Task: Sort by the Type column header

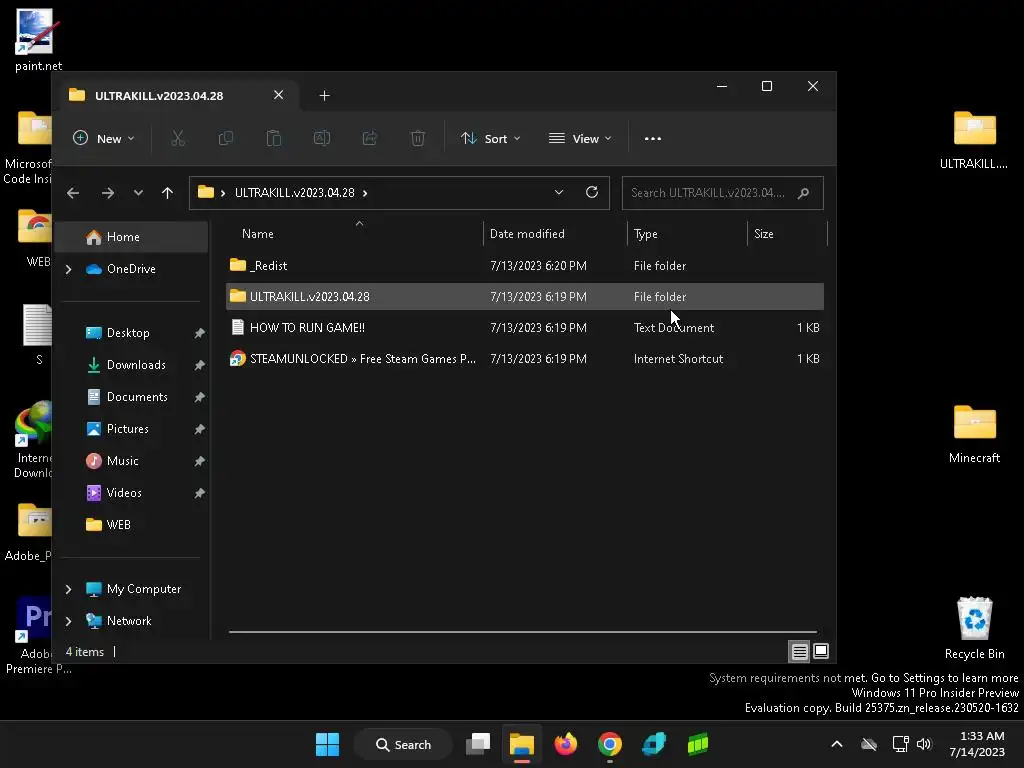Action: point(687,234)
